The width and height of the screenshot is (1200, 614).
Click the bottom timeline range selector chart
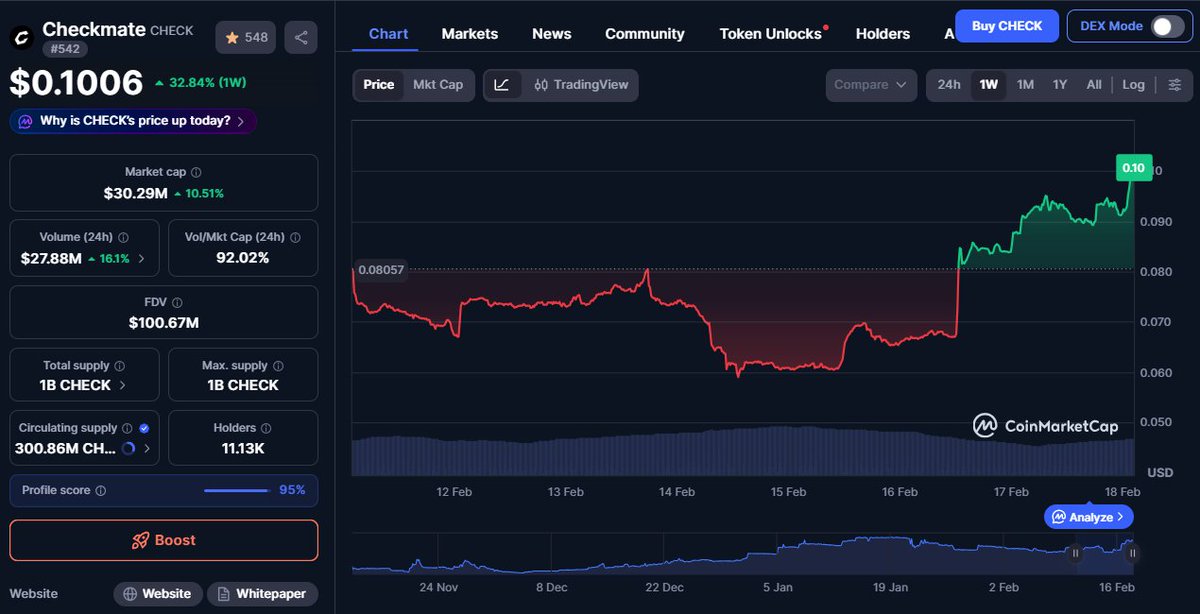click(743, 553)
